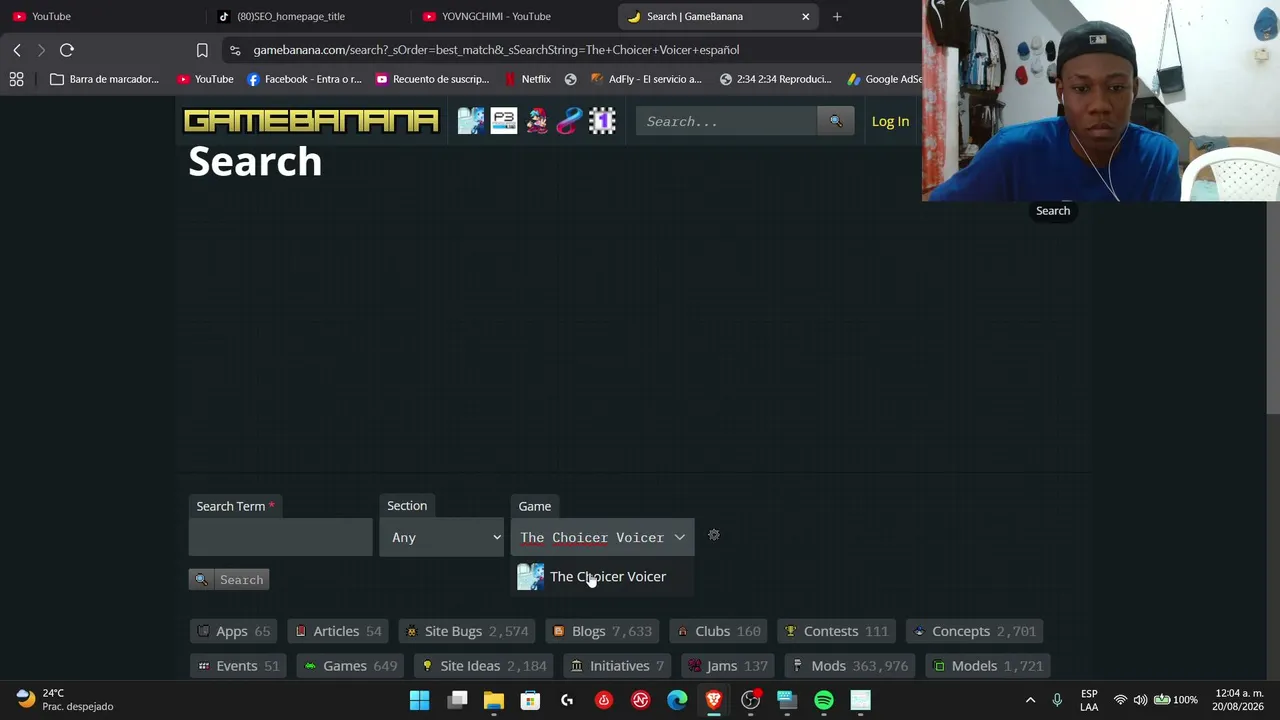Open the Recuento de suscrip... bookmark
The height and width of the screenshot is (720, 1280).
(x=432, y=79)
